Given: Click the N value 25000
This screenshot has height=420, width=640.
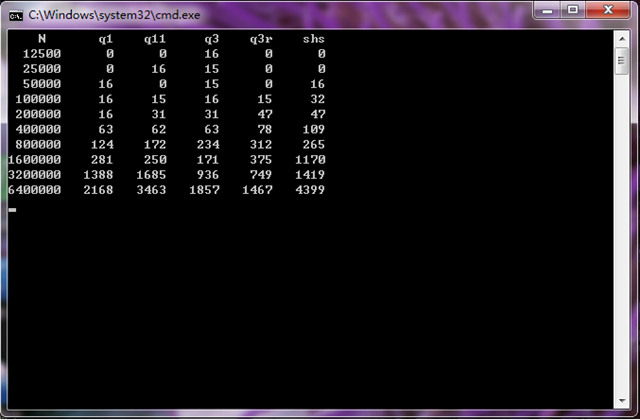Looking at the screenshot, I should 42,69.
